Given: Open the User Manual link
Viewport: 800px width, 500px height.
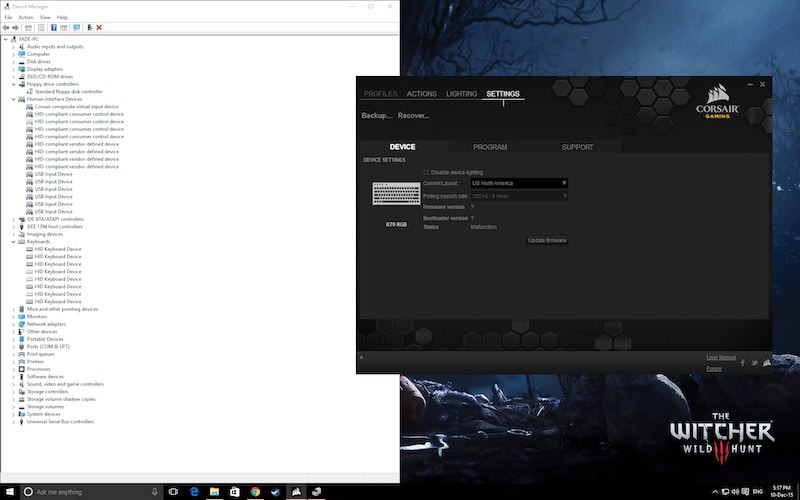Looking at the screenshot, I should 721,358.
